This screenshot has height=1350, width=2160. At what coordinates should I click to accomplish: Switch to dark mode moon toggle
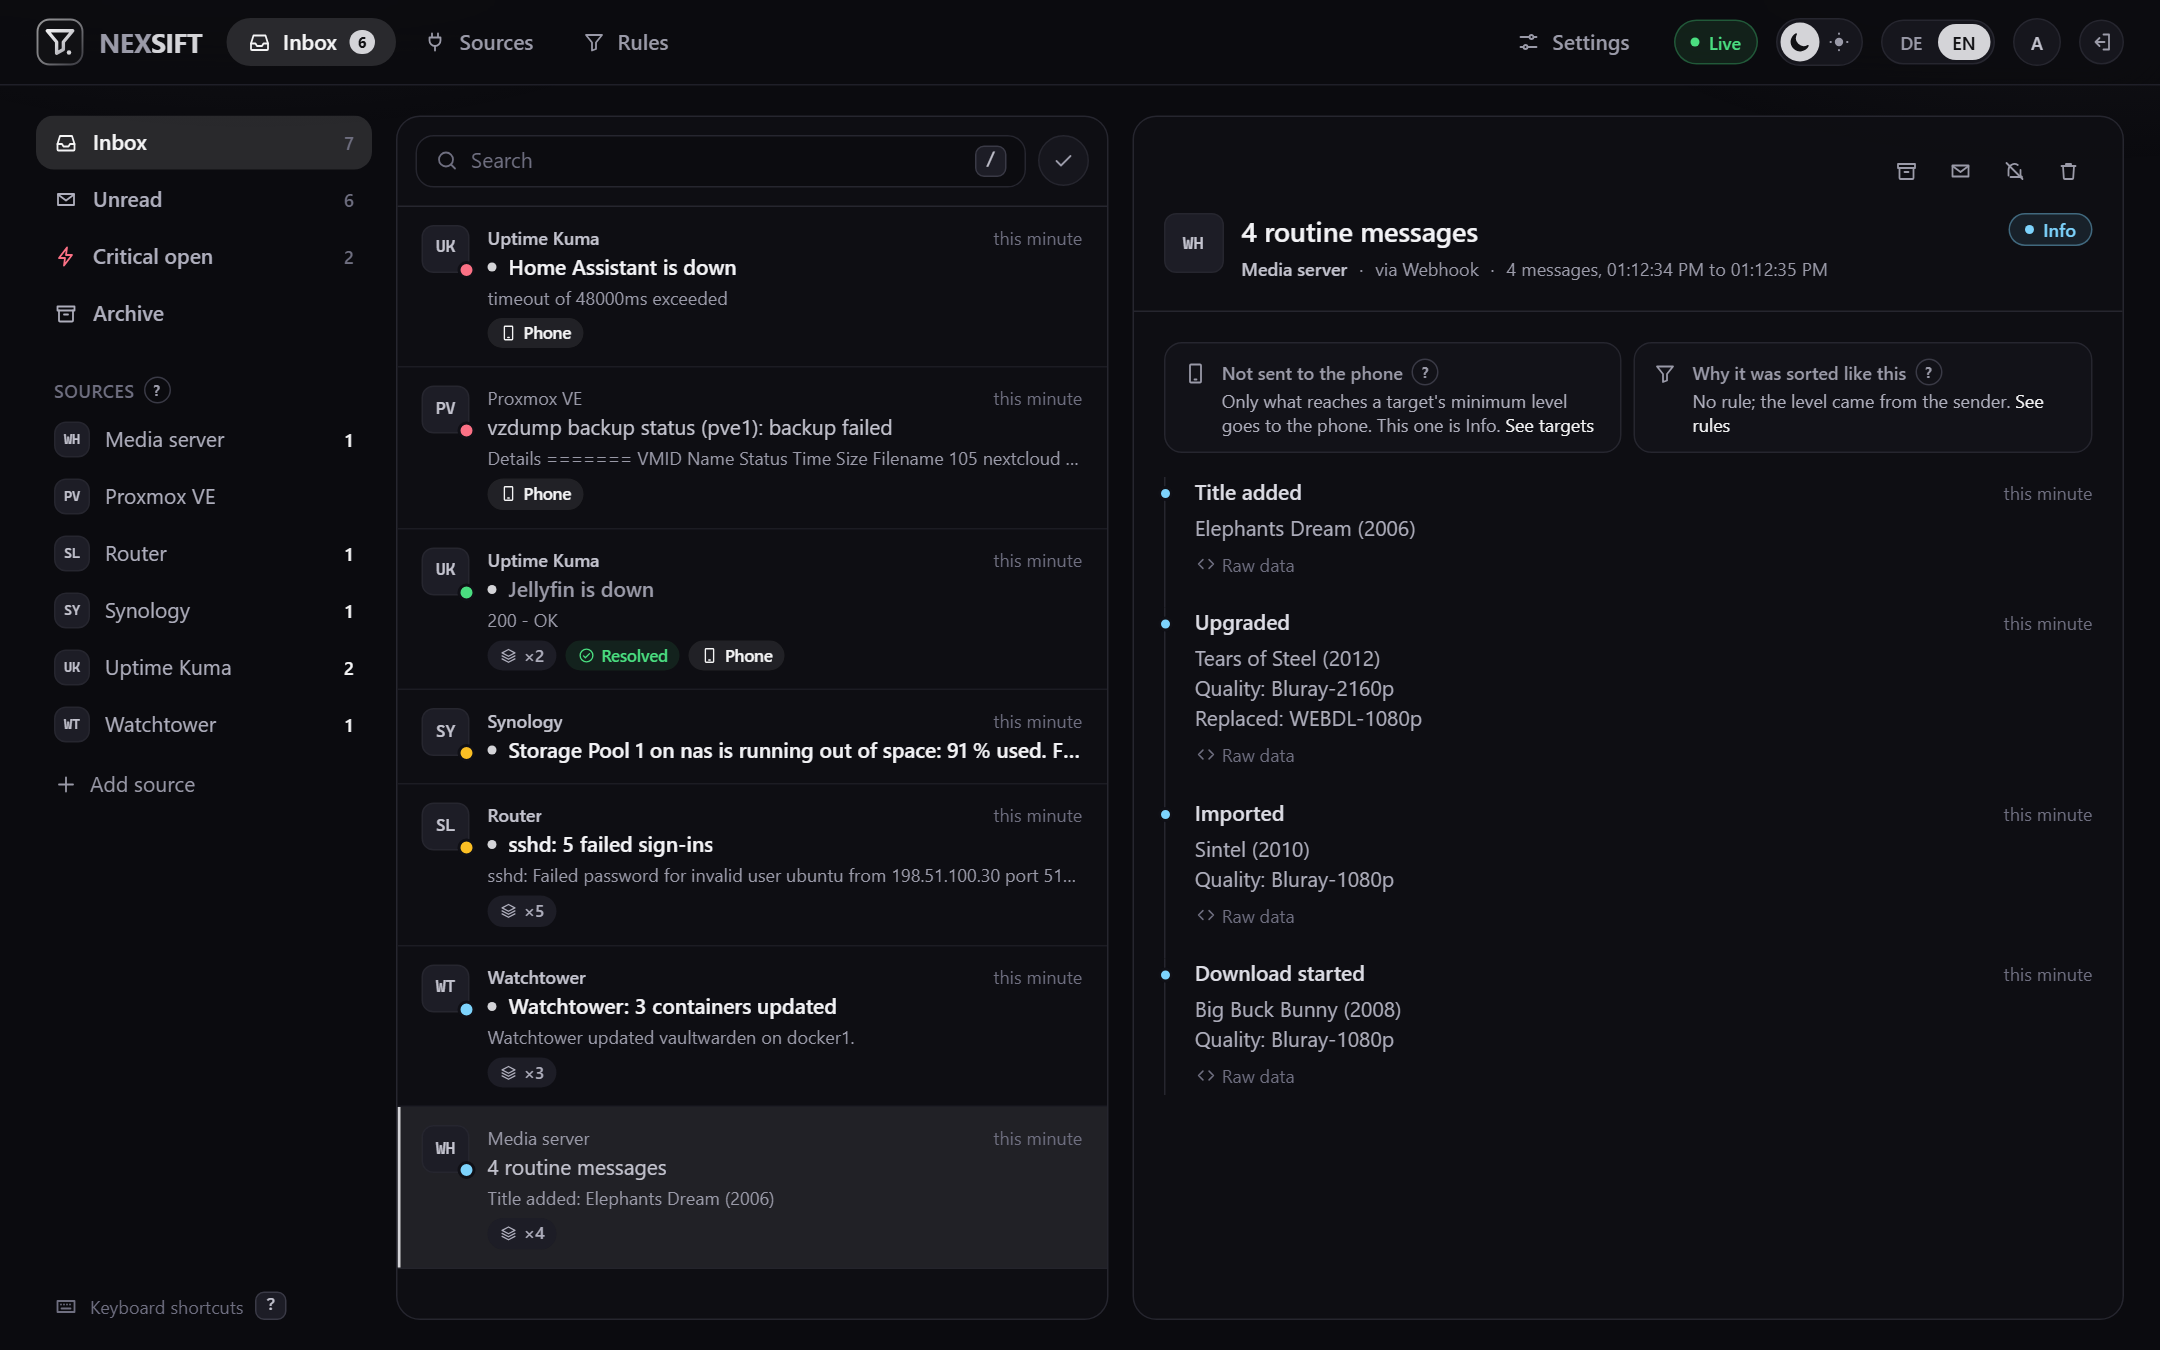(1800, 42)
